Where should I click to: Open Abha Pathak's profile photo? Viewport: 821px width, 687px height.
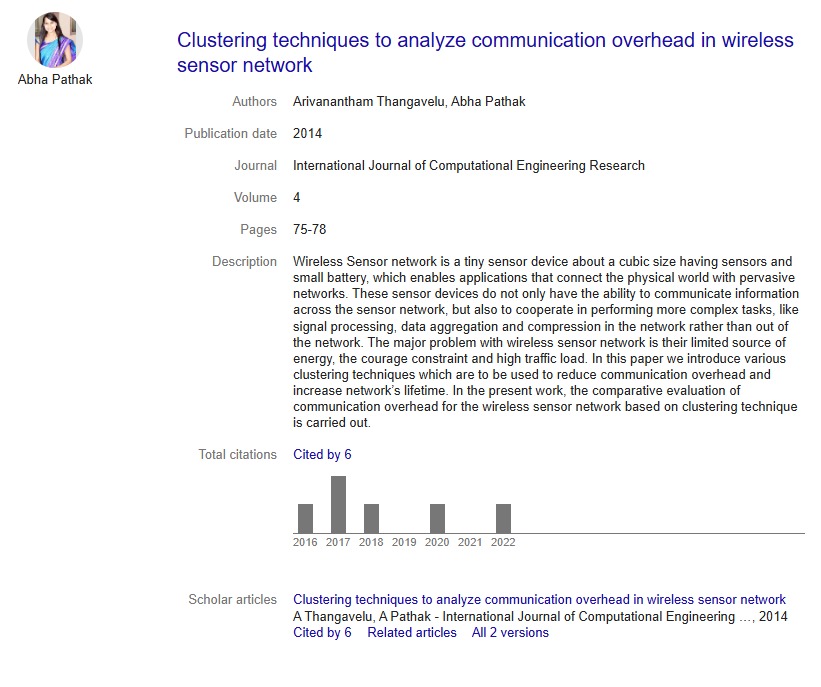[55, 40]
